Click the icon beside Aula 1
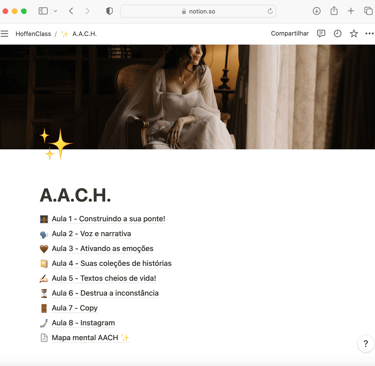This screenshot has width=375, height=366. 44,219
